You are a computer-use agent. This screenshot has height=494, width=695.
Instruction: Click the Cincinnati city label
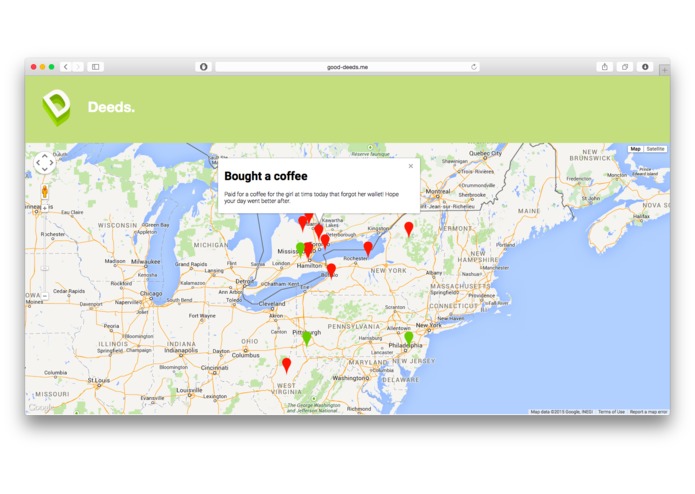point(215,367)
